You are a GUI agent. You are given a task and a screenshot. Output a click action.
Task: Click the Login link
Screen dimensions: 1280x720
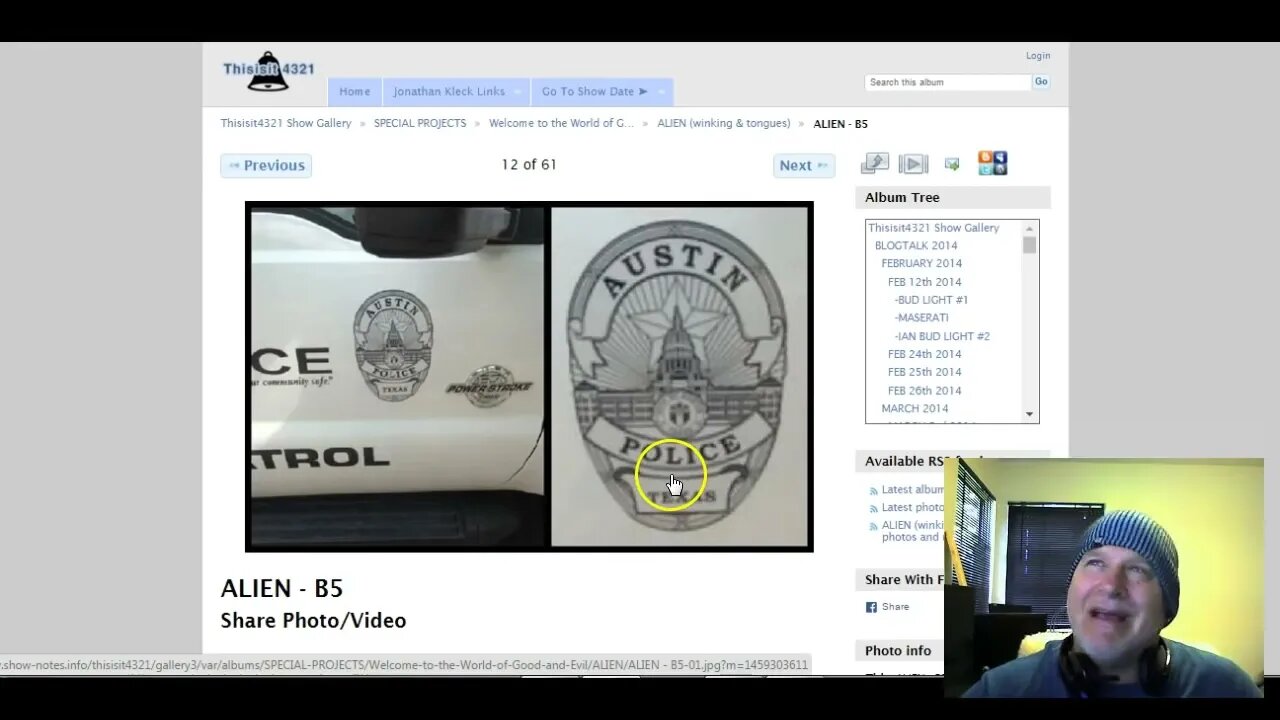[1038, 56]
